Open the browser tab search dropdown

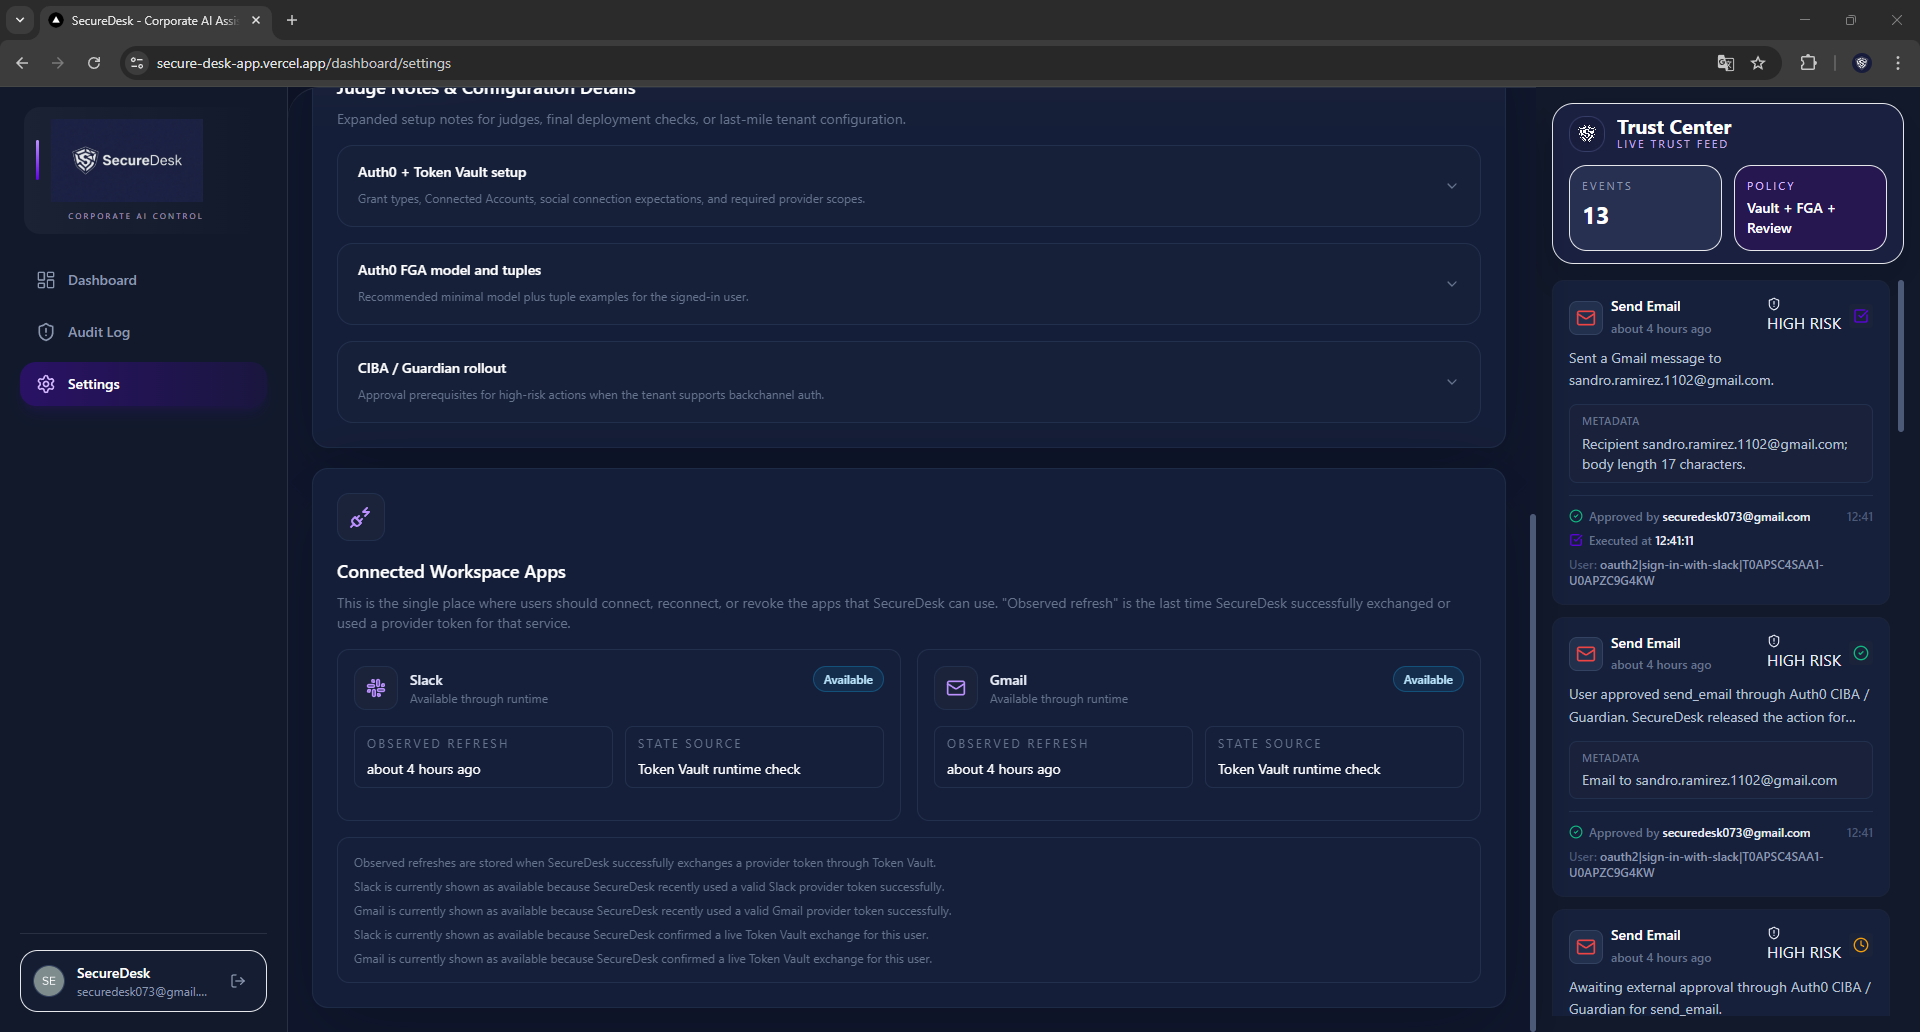[x=20, y=20]
